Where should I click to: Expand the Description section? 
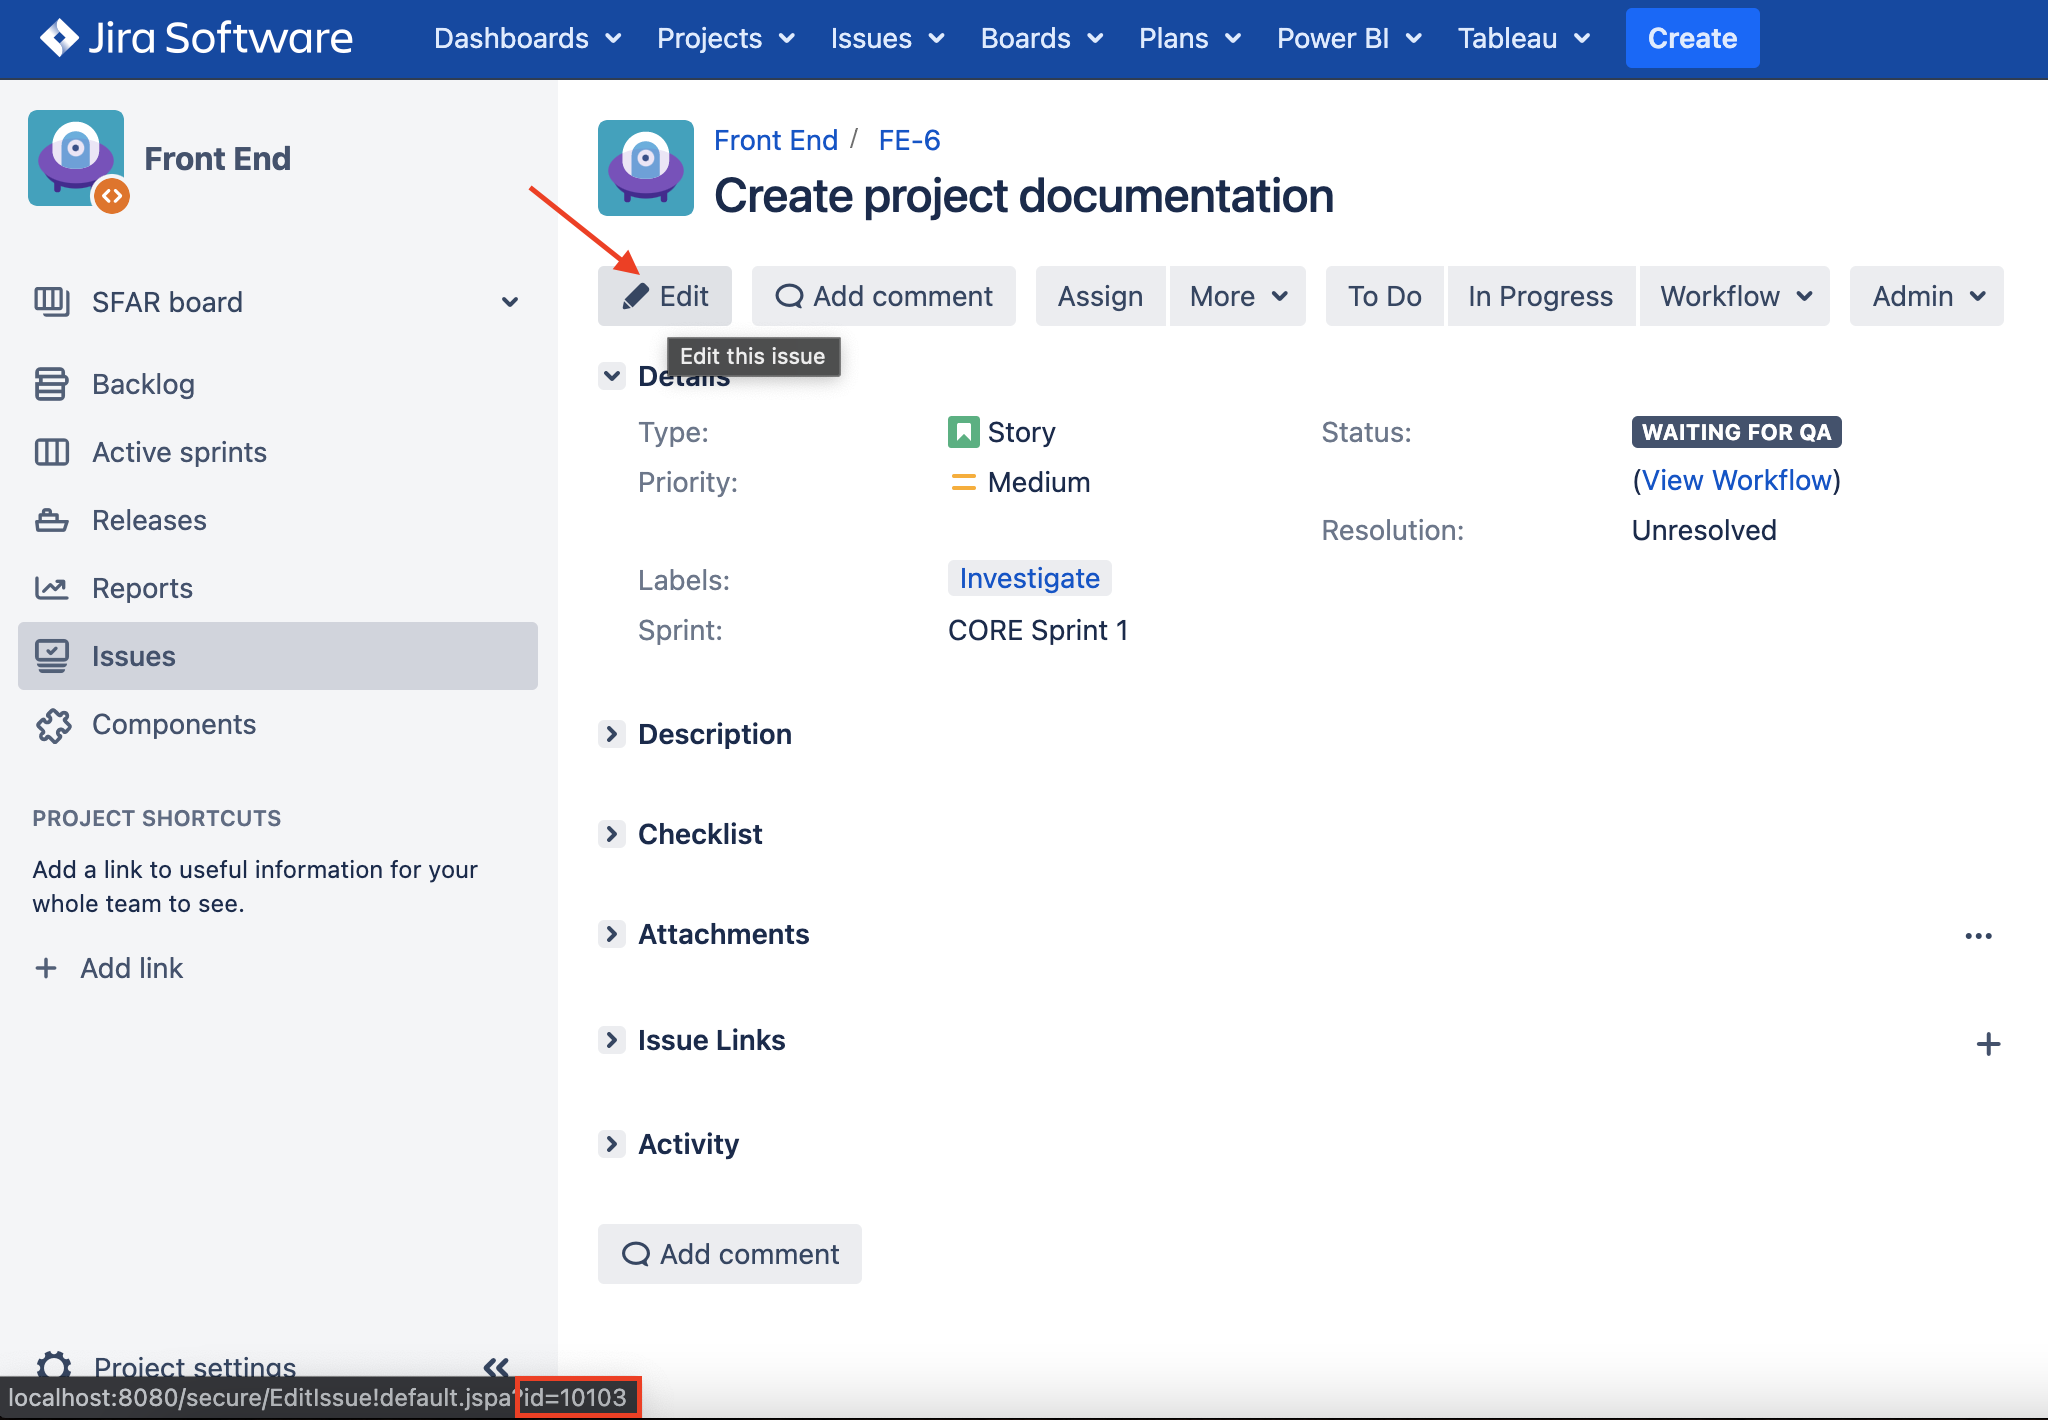[x=612, y=734]
